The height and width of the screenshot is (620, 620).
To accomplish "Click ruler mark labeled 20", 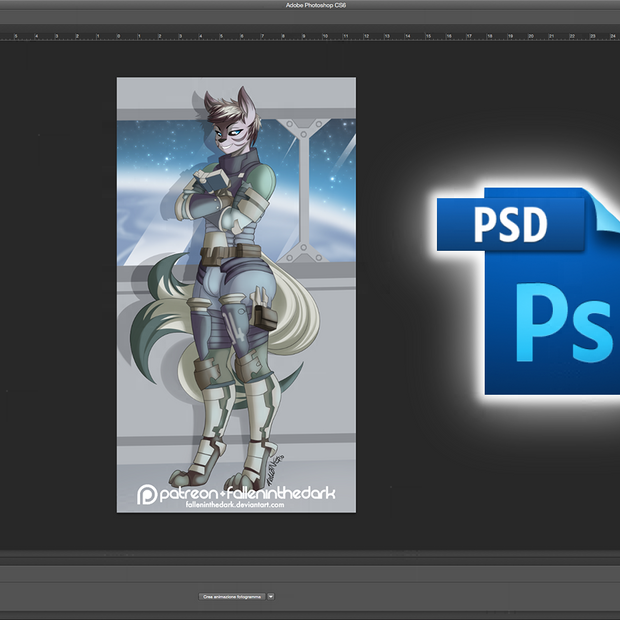I will click(x=531, y=36).
